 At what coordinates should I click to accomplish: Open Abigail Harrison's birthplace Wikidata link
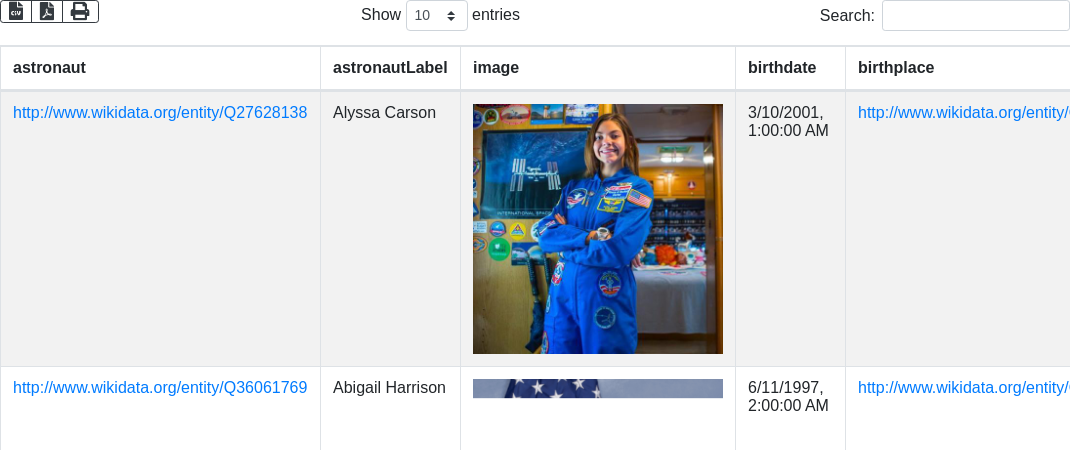click(x=963, y=387)
